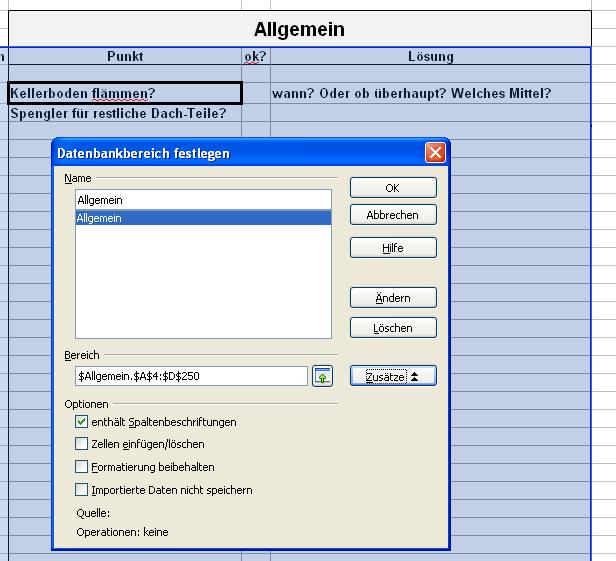
Task: Open Hilfe for this dialog
Action: point(393,248)
